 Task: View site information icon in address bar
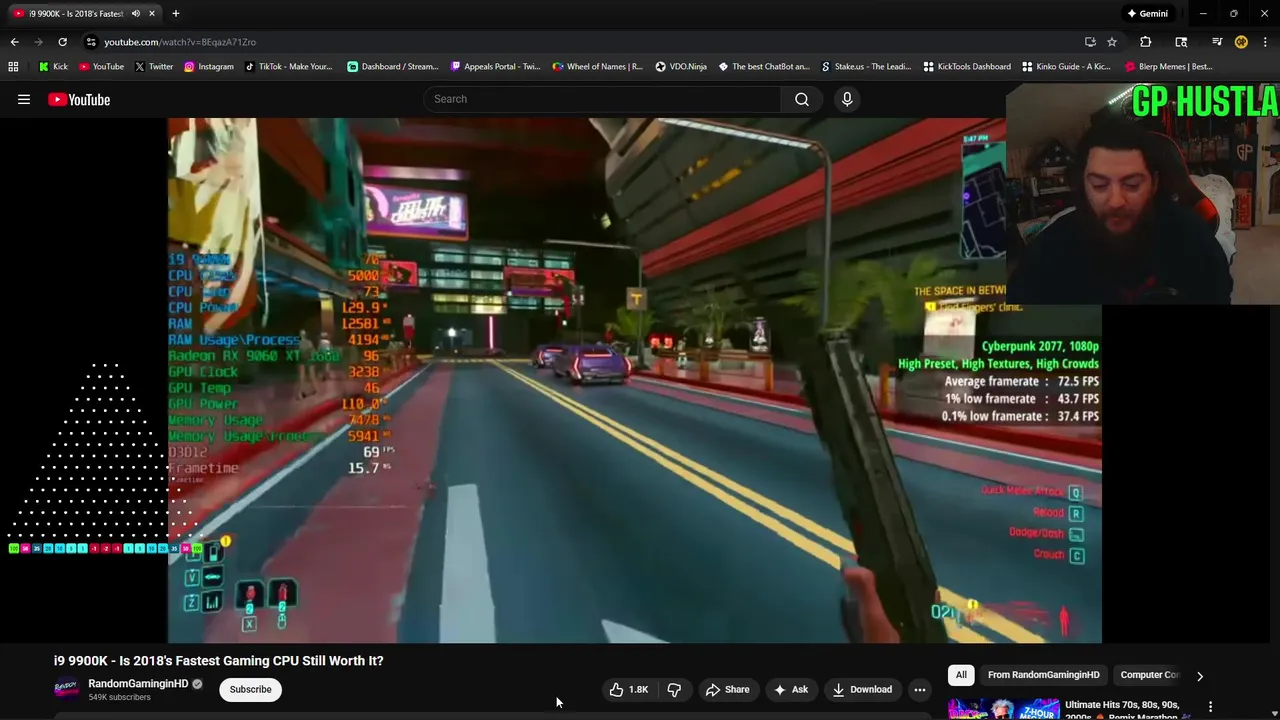point(91,42)
